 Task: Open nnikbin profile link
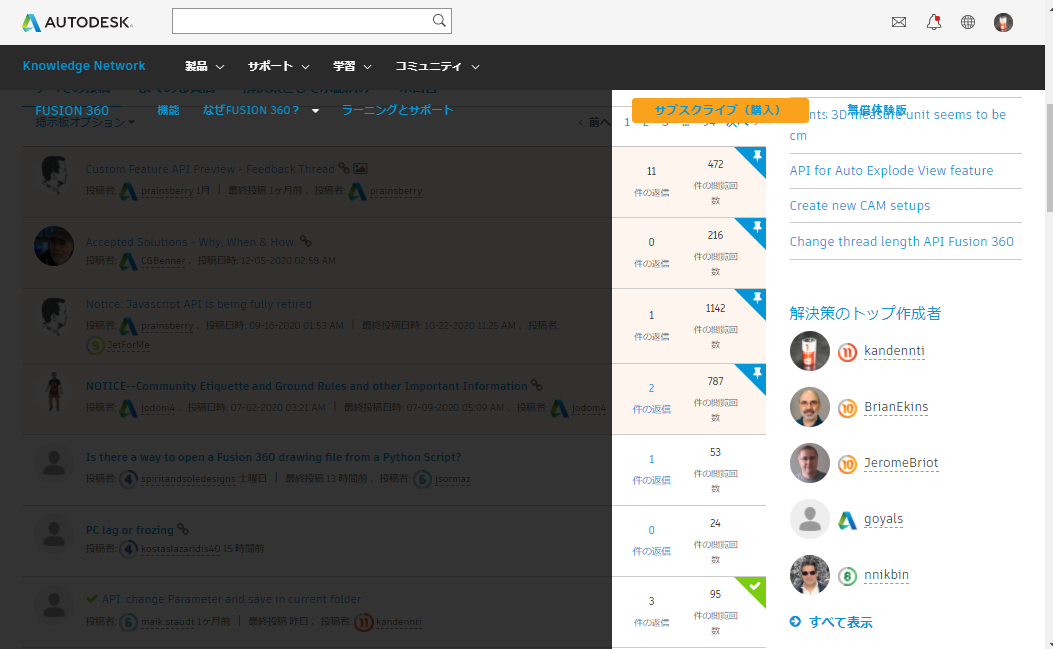pos(886,575)
